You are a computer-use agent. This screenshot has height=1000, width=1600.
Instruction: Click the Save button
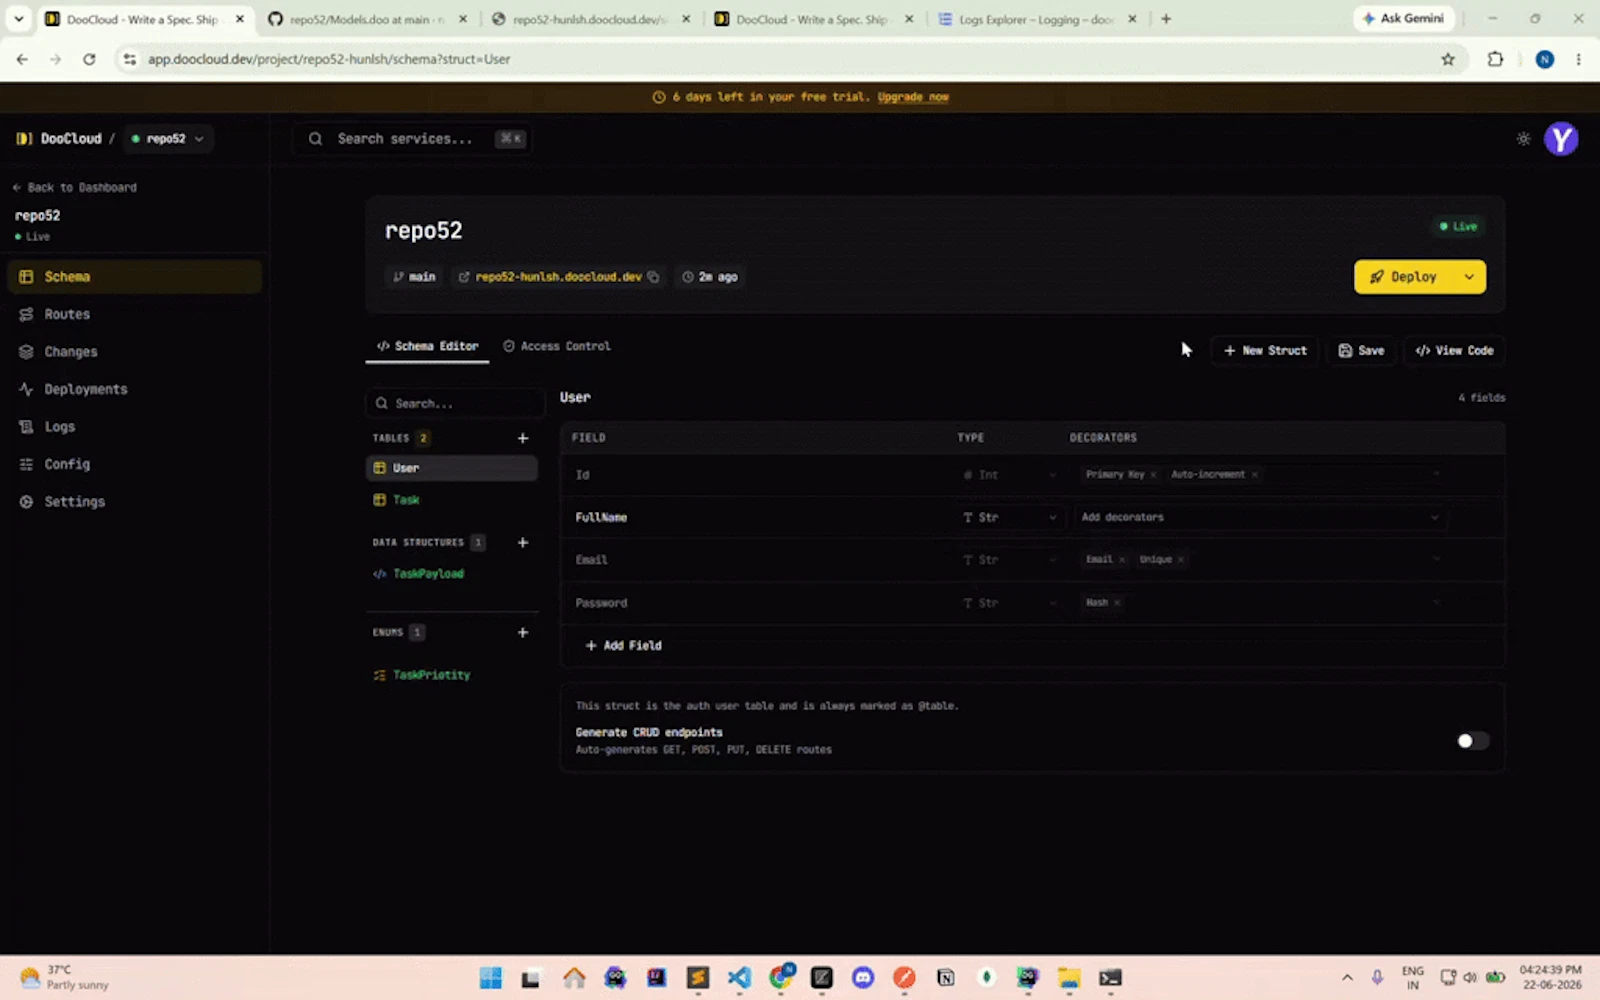pyautogui.click(x=1361, y=350)
